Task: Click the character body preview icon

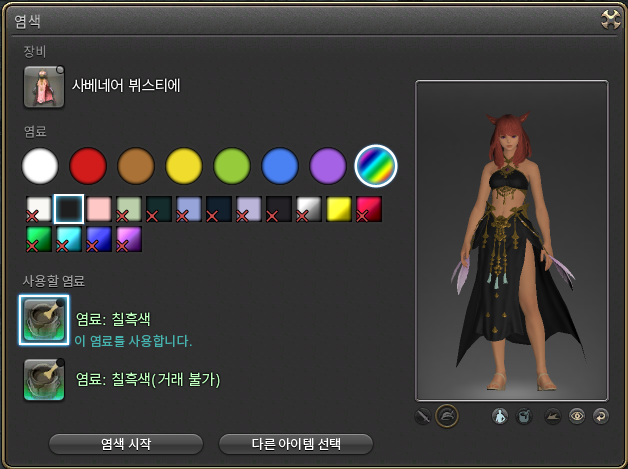Action: coord(499,416)
